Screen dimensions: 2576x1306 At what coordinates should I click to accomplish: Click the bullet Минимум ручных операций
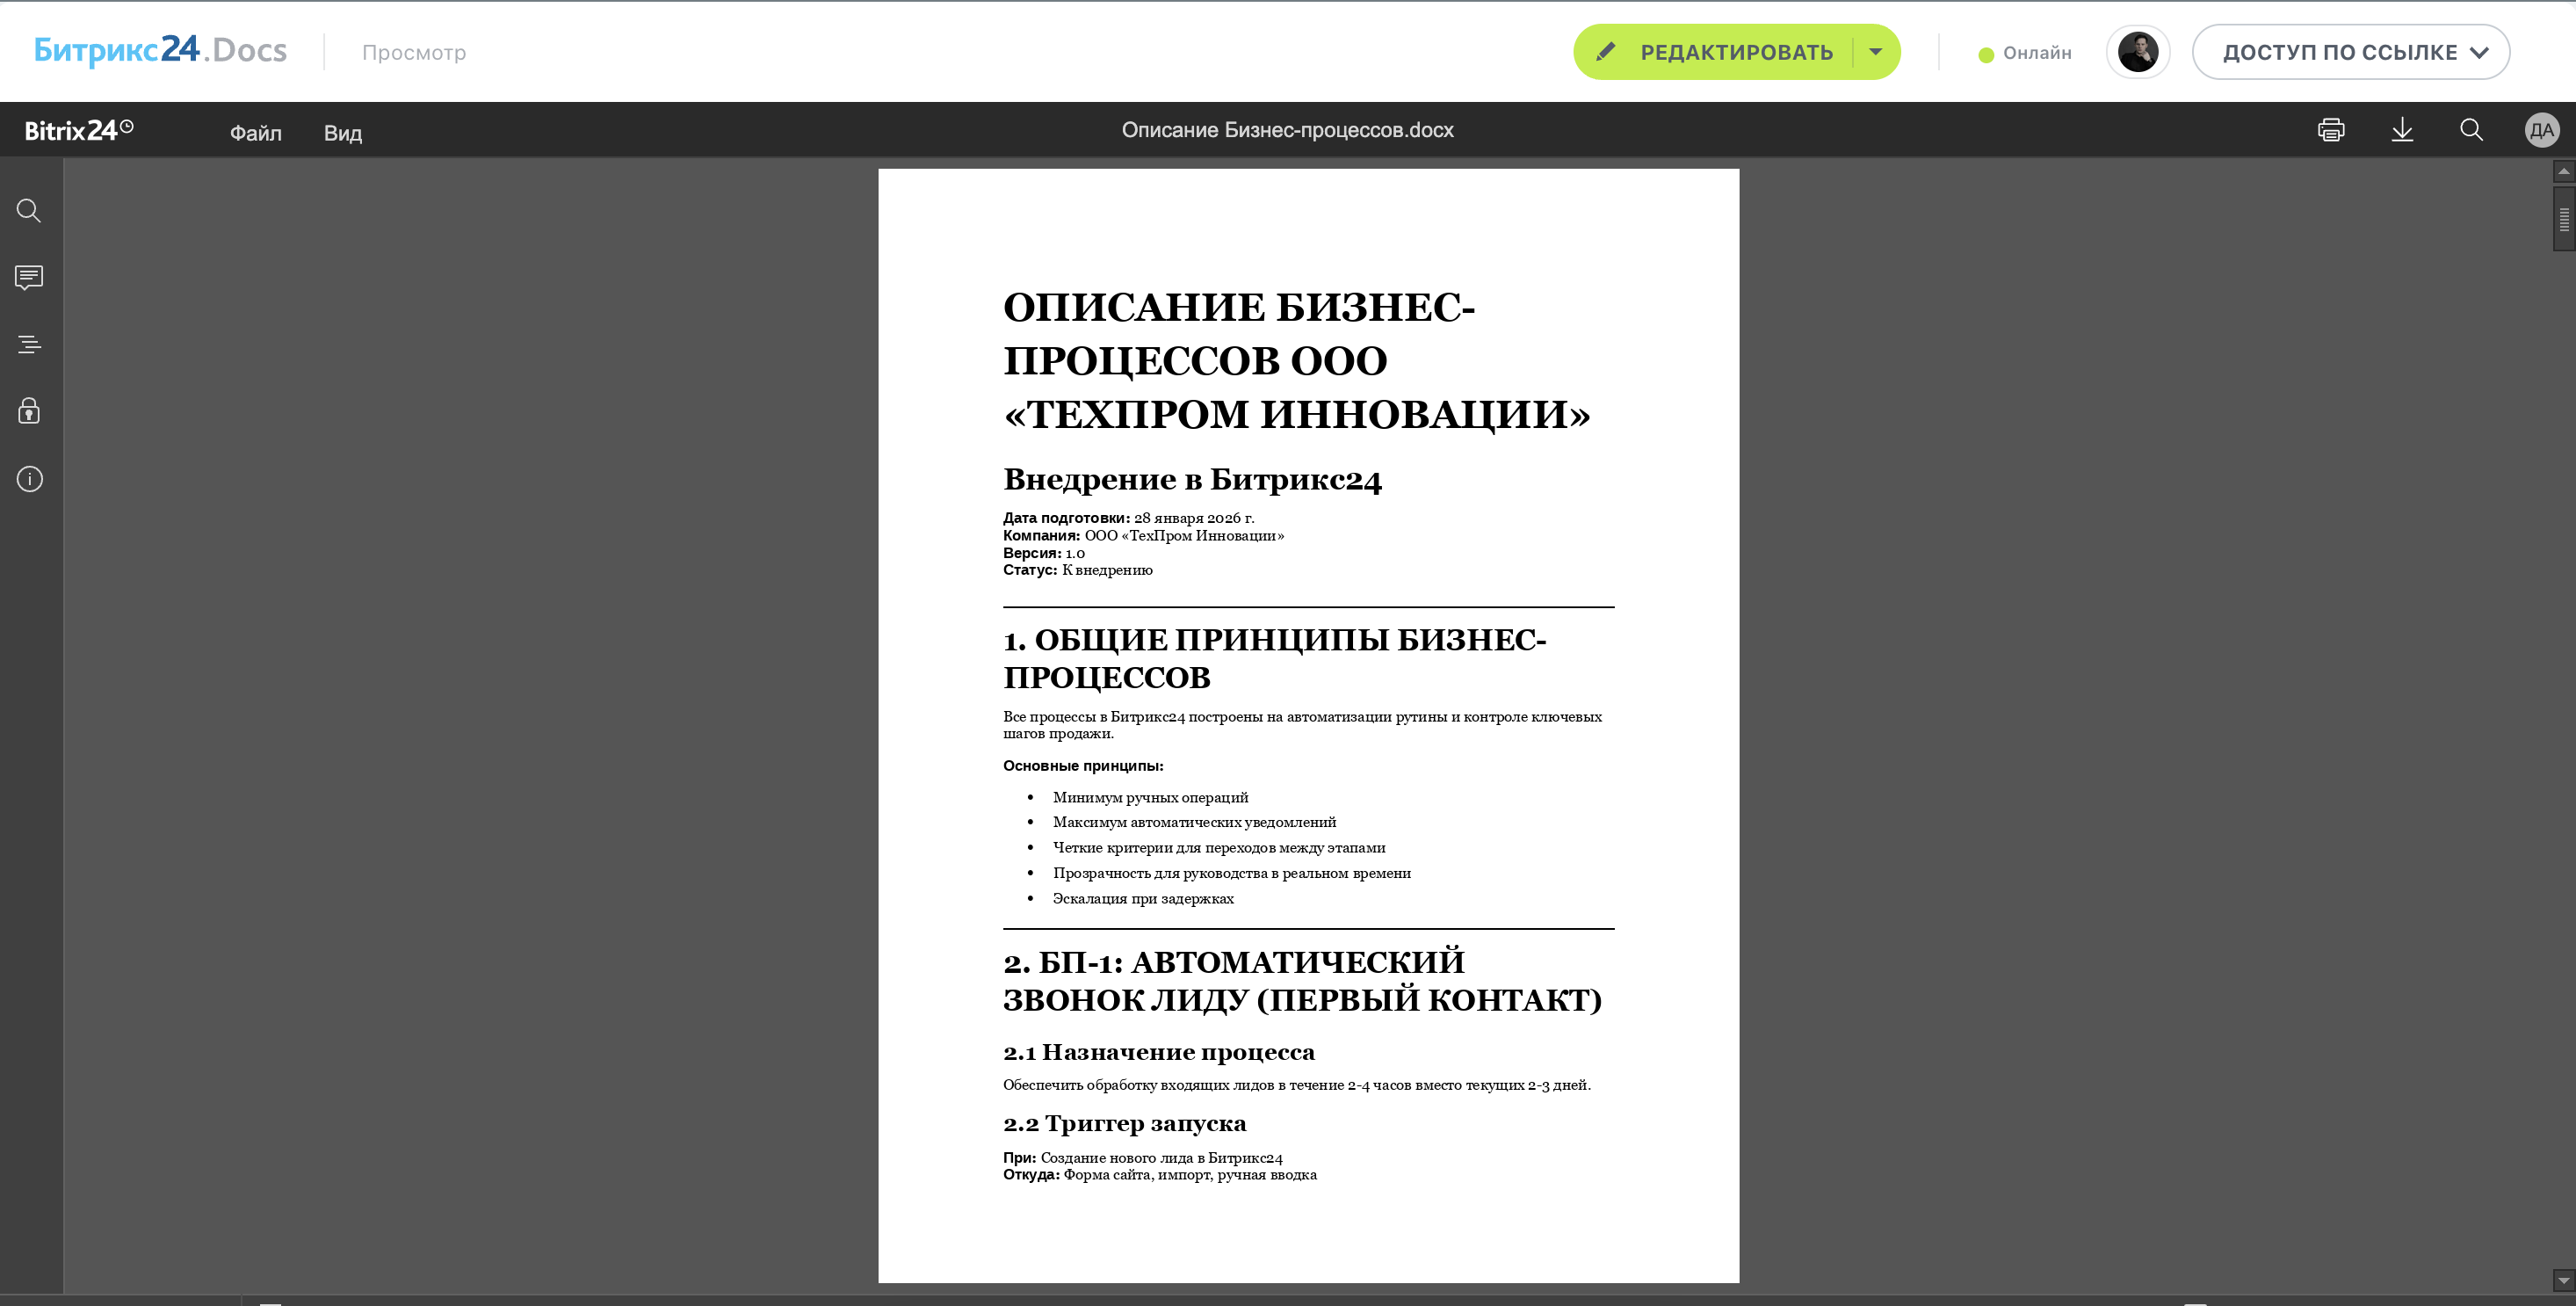click(1150, 797)
